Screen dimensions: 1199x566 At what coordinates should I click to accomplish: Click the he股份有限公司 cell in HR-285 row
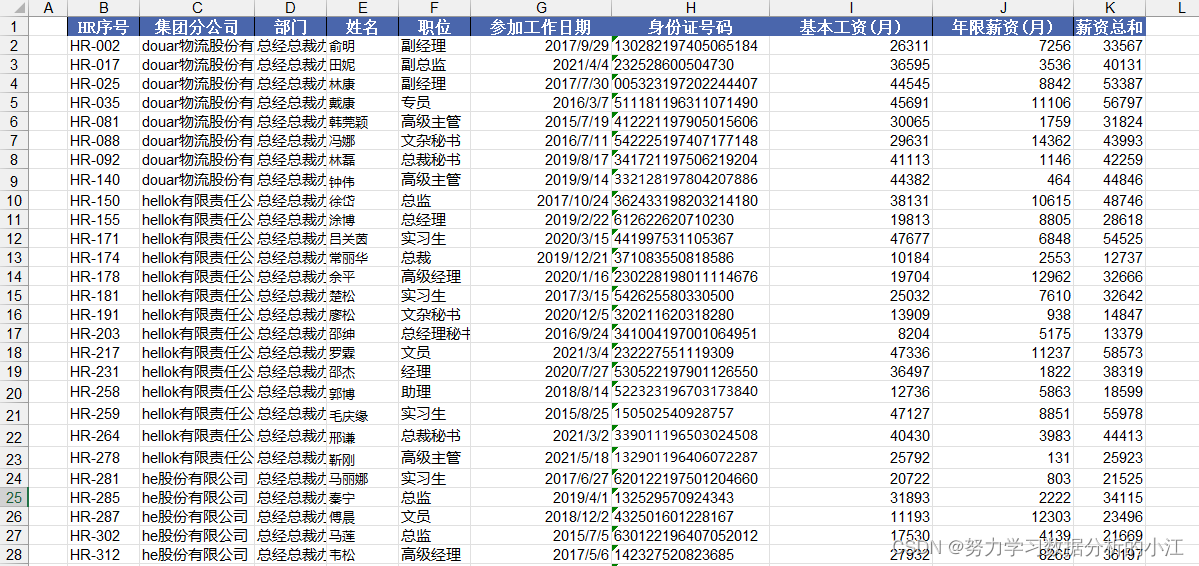(x=197, y=497)
